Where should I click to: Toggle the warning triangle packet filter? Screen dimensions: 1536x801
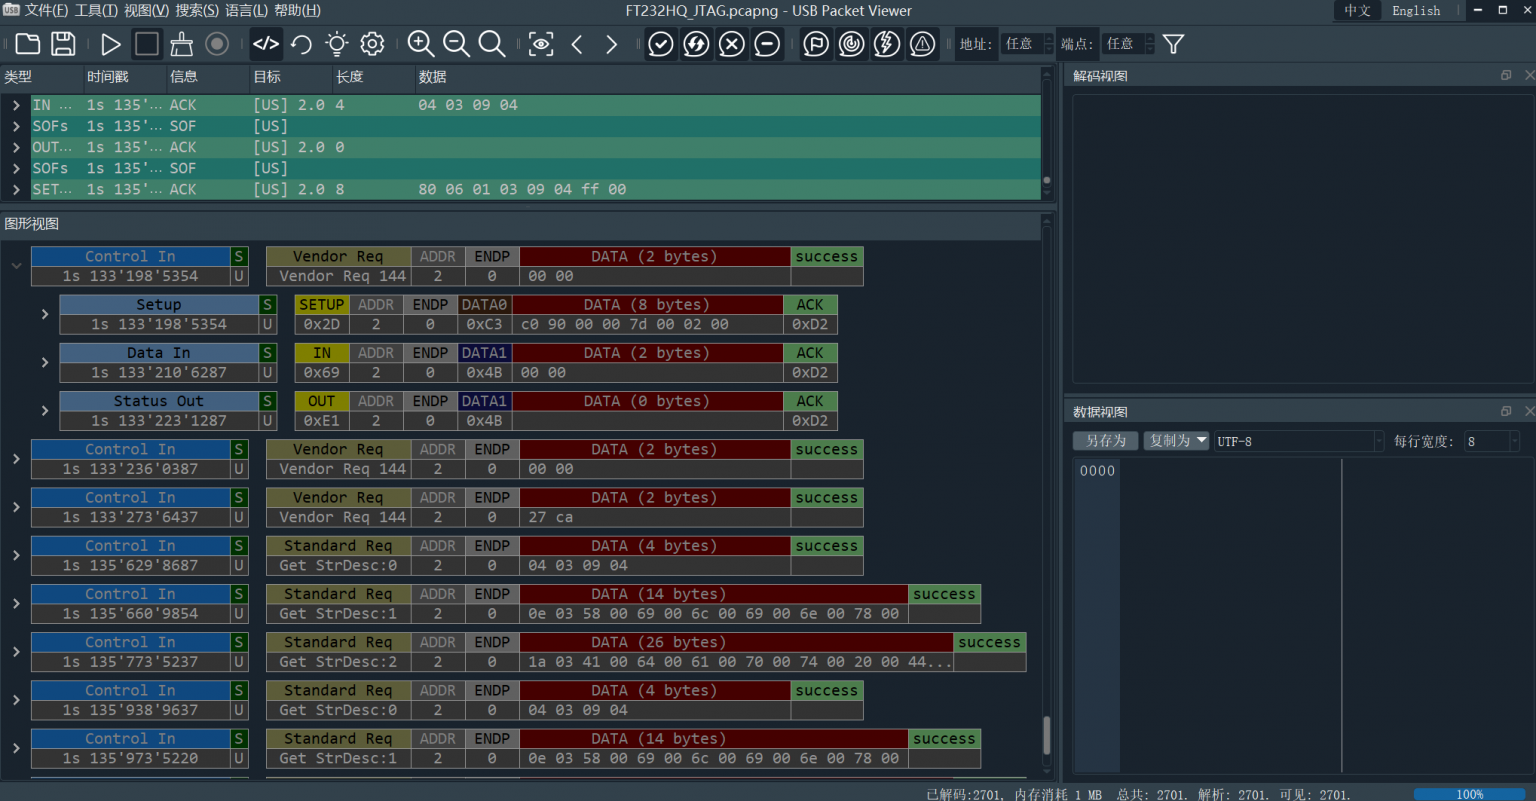click(x=922, y=44)
